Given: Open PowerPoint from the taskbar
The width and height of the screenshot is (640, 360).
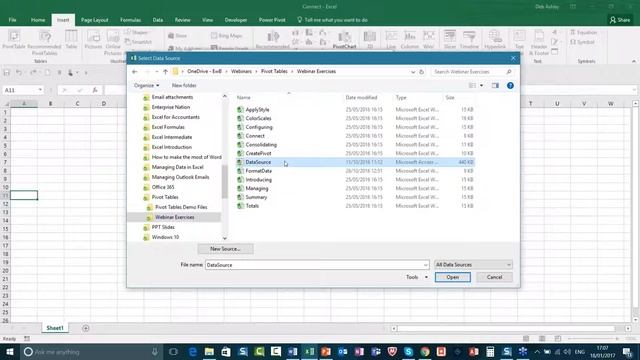Looking at the screenshot, I should (326, 351).
